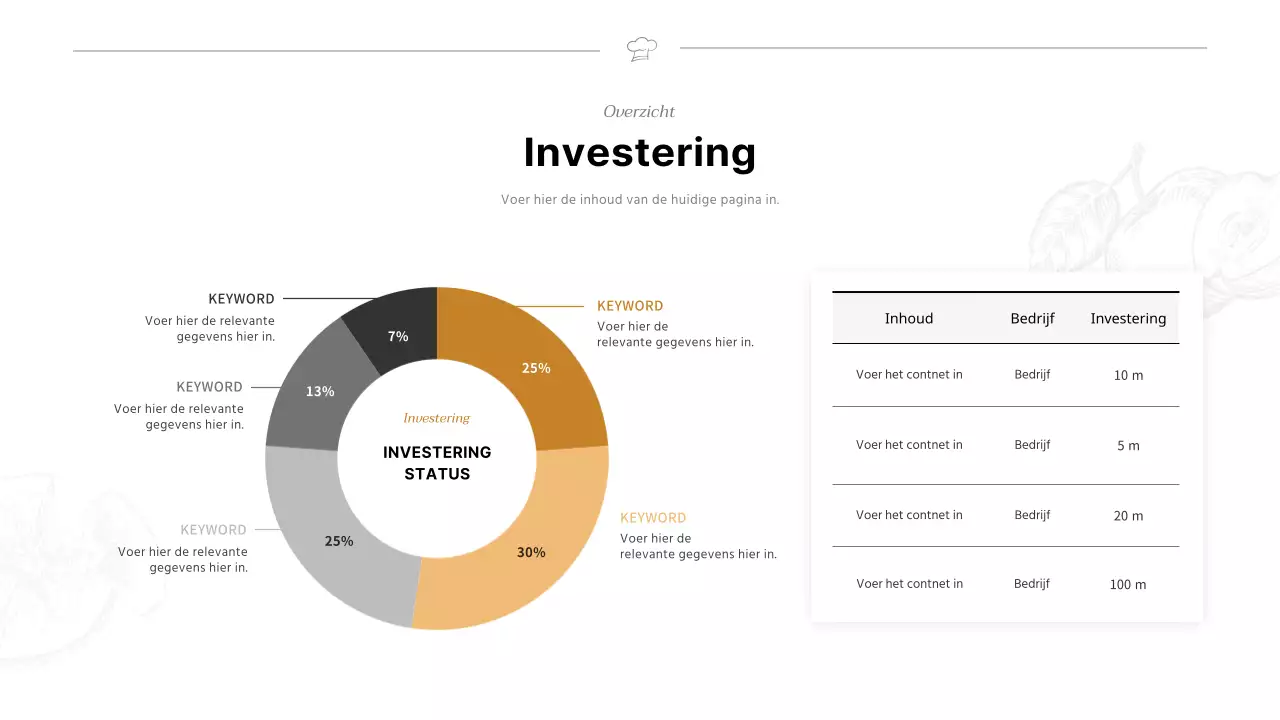
Task: Click the 'Bedrijf' column header
Action: pyautogui.click(x=1032, y=318)
